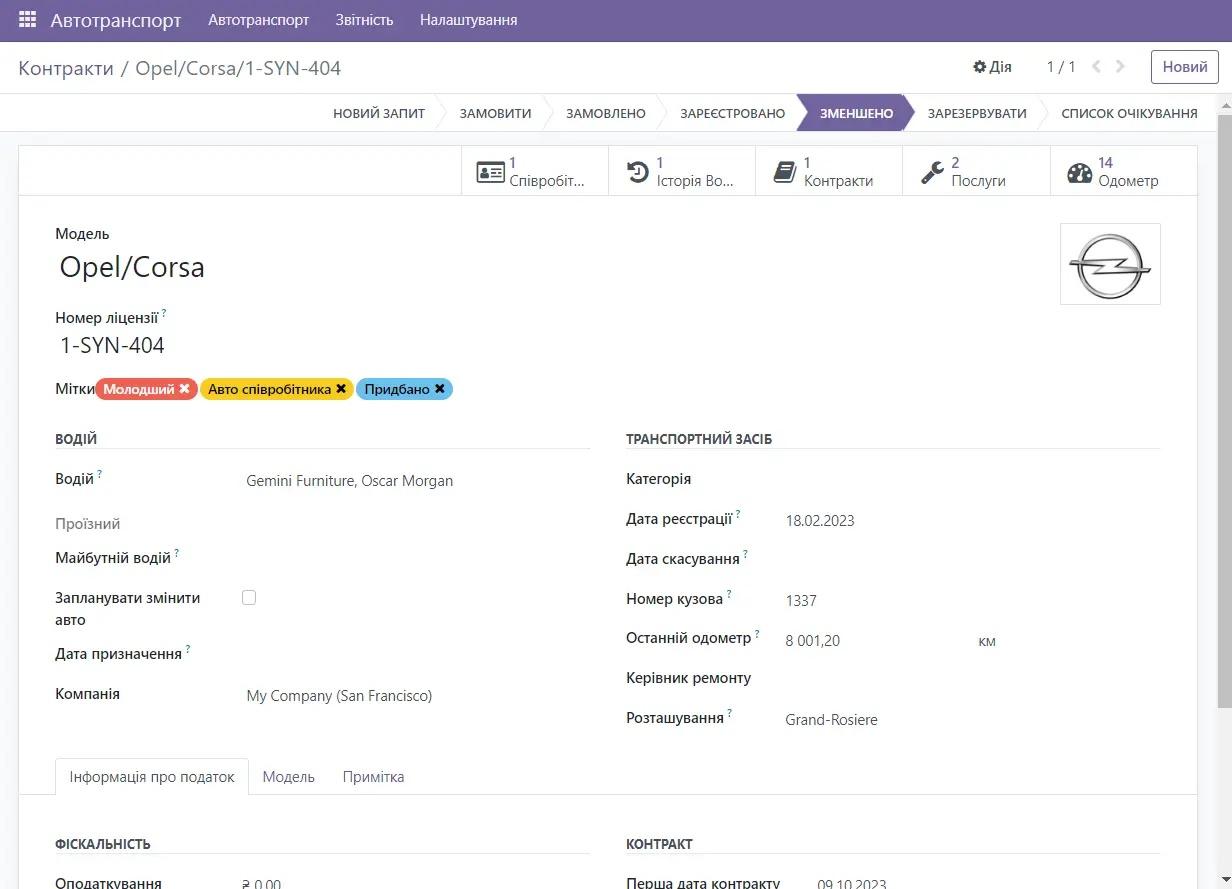Viewport: 1232px width, 889px height.
Task: Switch to the Інформація про податок tab
Action: [152, 777]
